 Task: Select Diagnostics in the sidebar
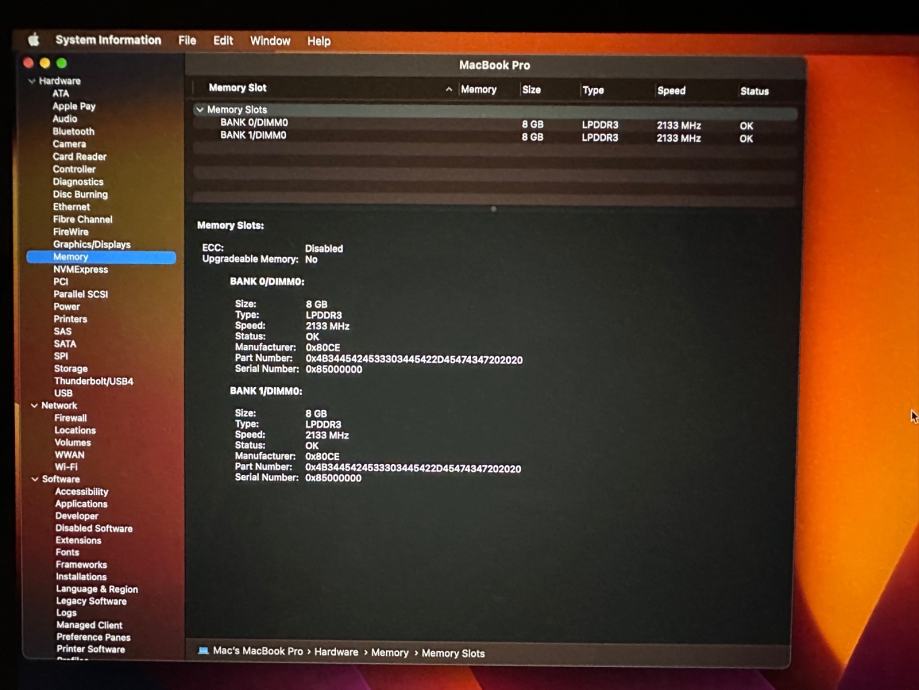78,182
